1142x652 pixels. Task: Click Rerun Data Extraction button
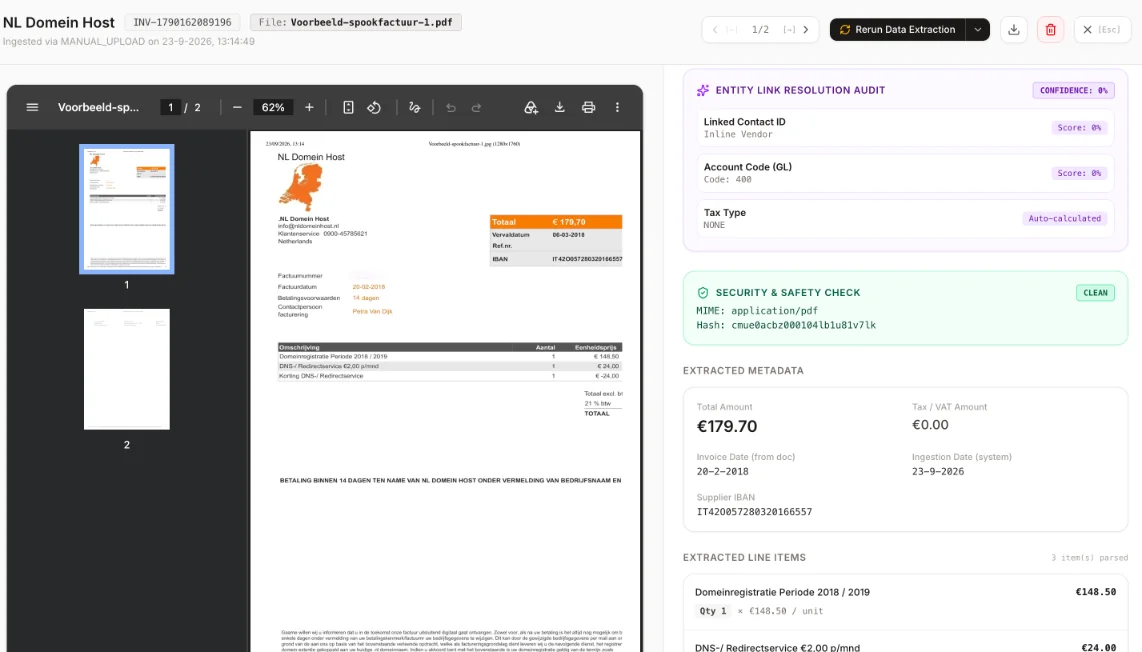tap(897, 30)
